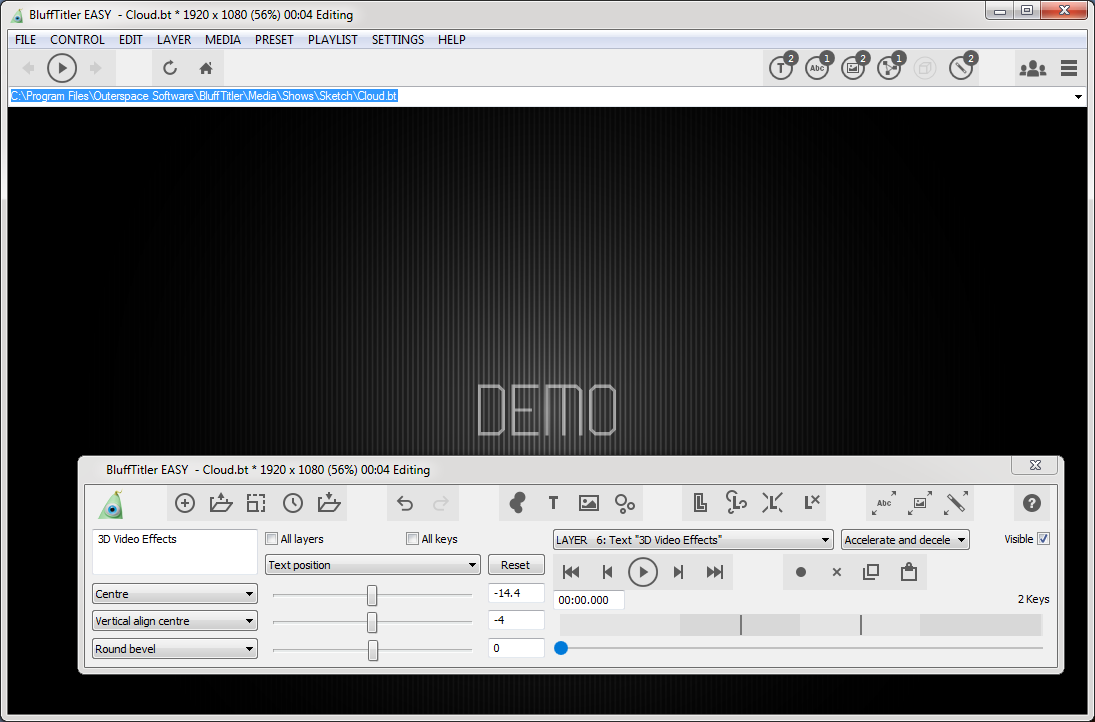Open the Round bevel dropdown
The image size is (1095, 722).
tap(175, 649)
